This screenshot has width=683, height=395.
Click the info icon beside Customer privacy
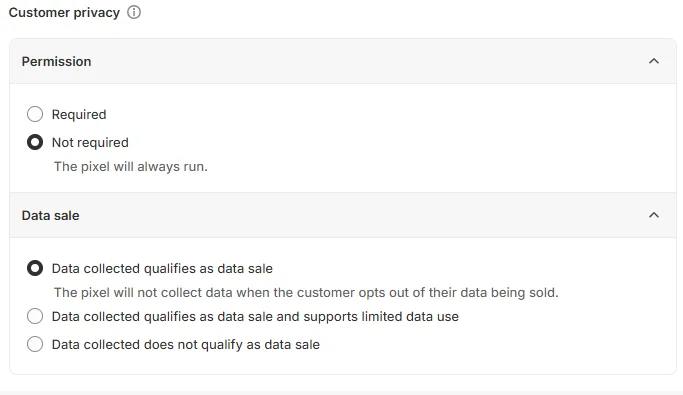(134, 12)
